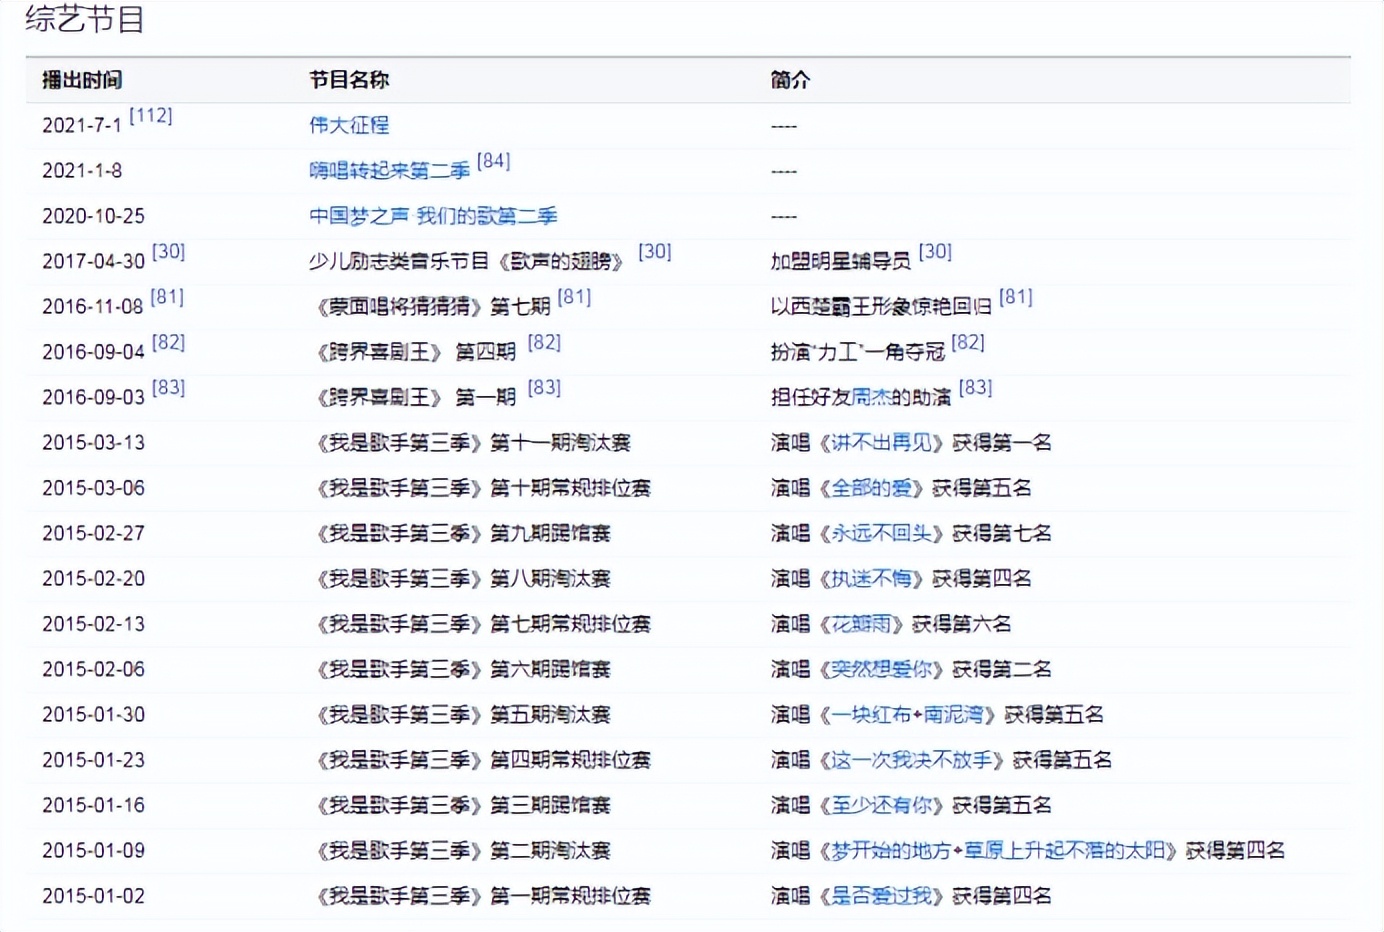1384x932 pixels.
Task: Open the song link 一块红布+南泥湾
Action: 903,714
